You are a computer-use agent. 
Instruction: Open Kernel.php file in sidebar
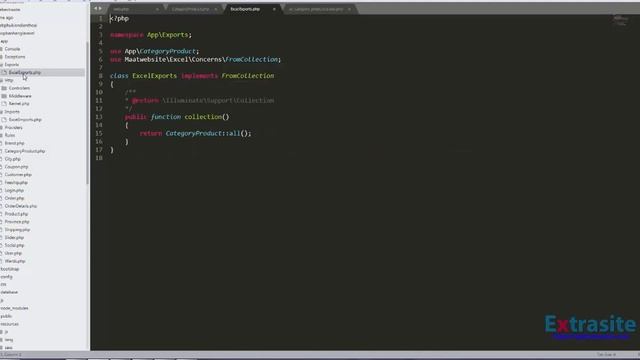[19, 104]
